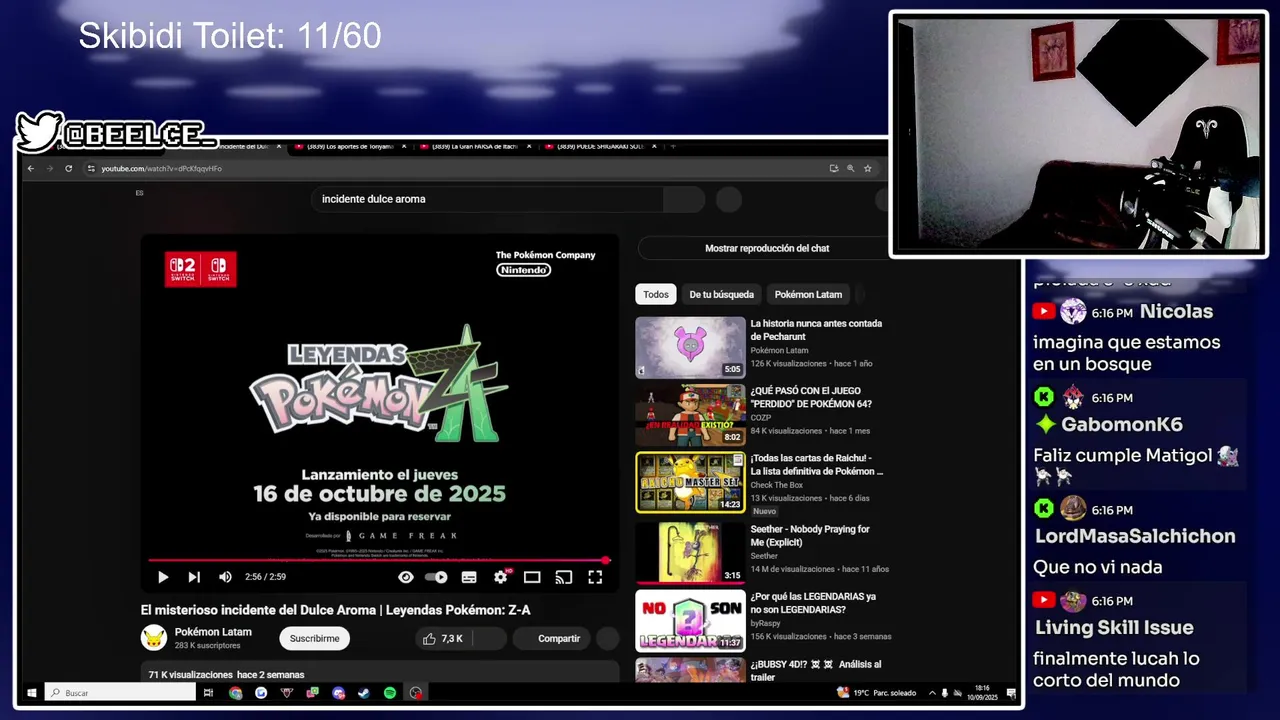This screenshot has height=720, width=1280.
Task: Switch to 'PUEDE SHIGARAKI SOL' tab
Action: (x=600, y=147)
